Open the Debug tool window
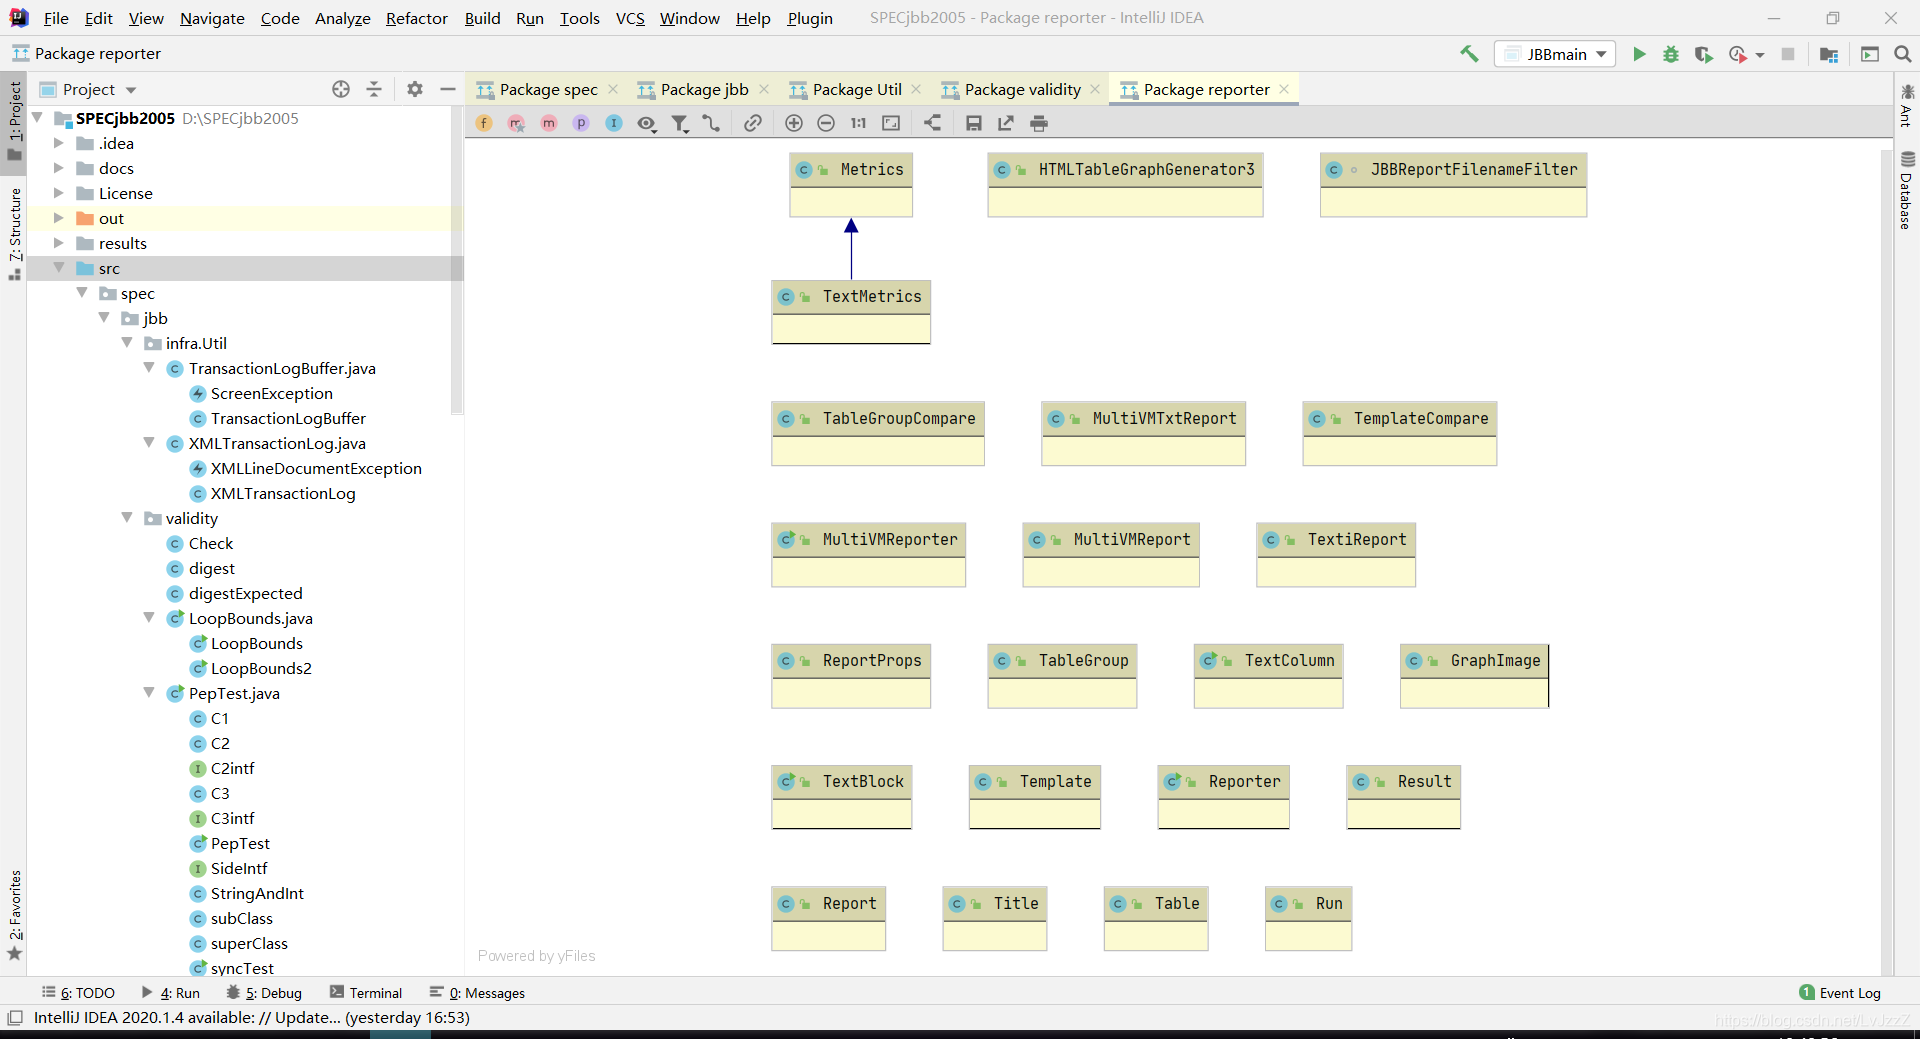This screenshot has width=1920, height=1039. (x=265, y=993)
